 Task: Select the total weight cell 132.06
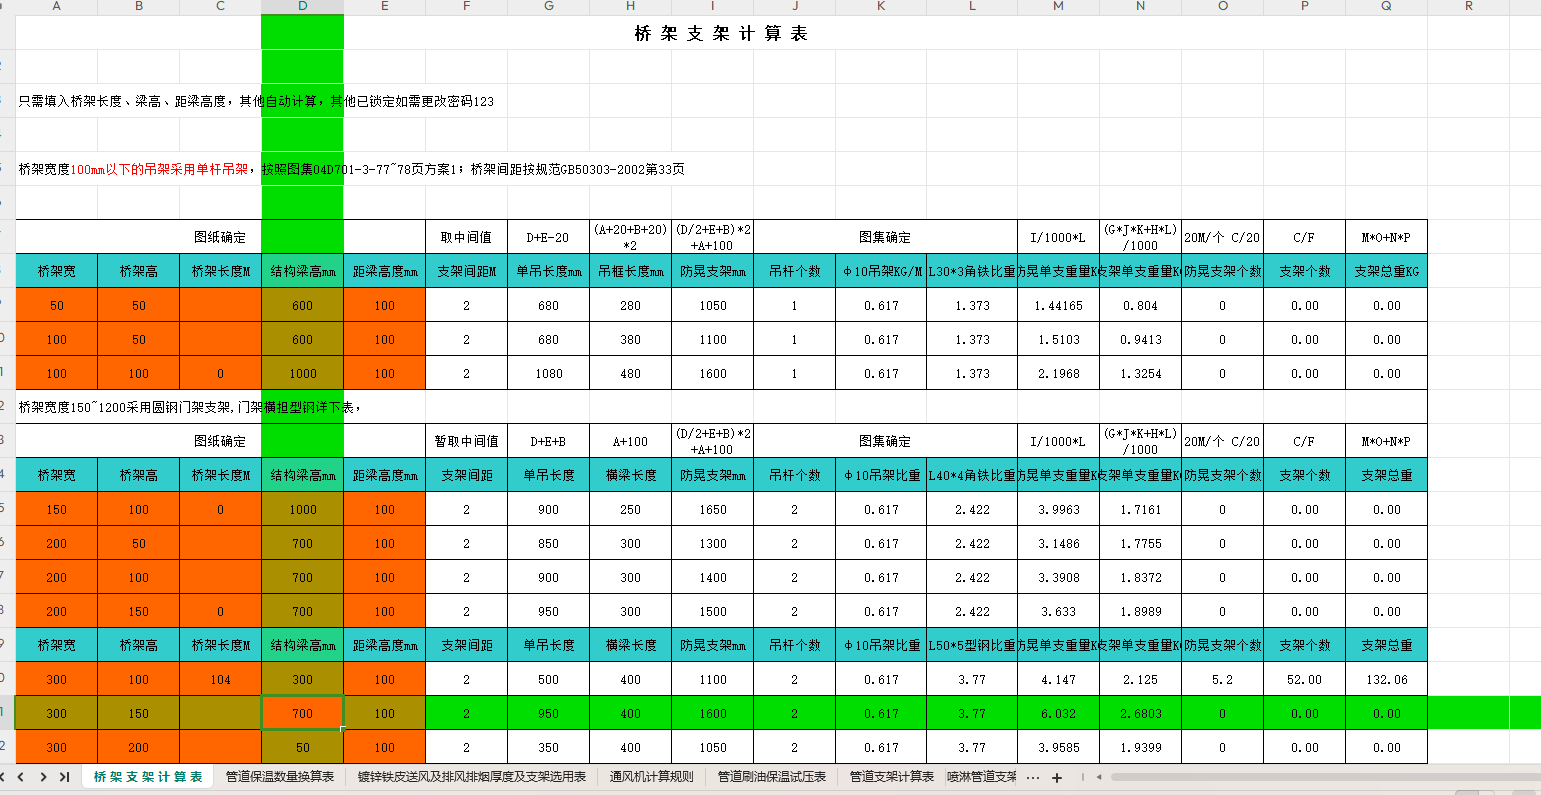(x=1386, y=679)
